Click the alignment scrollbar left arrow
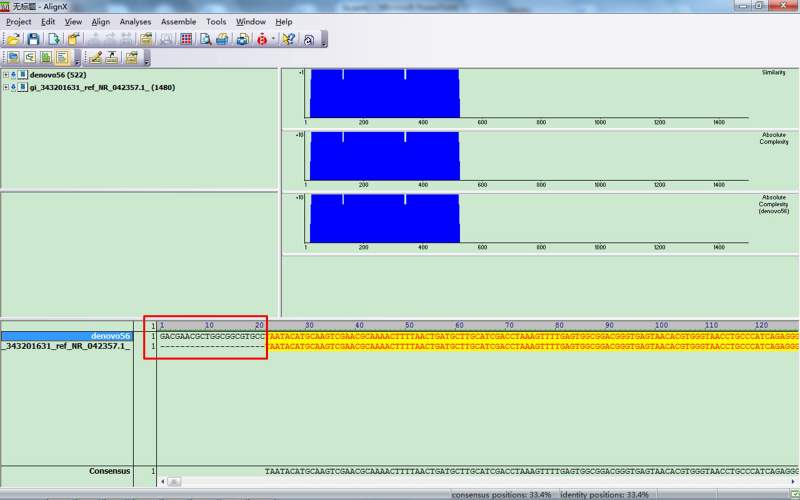This screenshot has height=500, width=800. [163, 482]
